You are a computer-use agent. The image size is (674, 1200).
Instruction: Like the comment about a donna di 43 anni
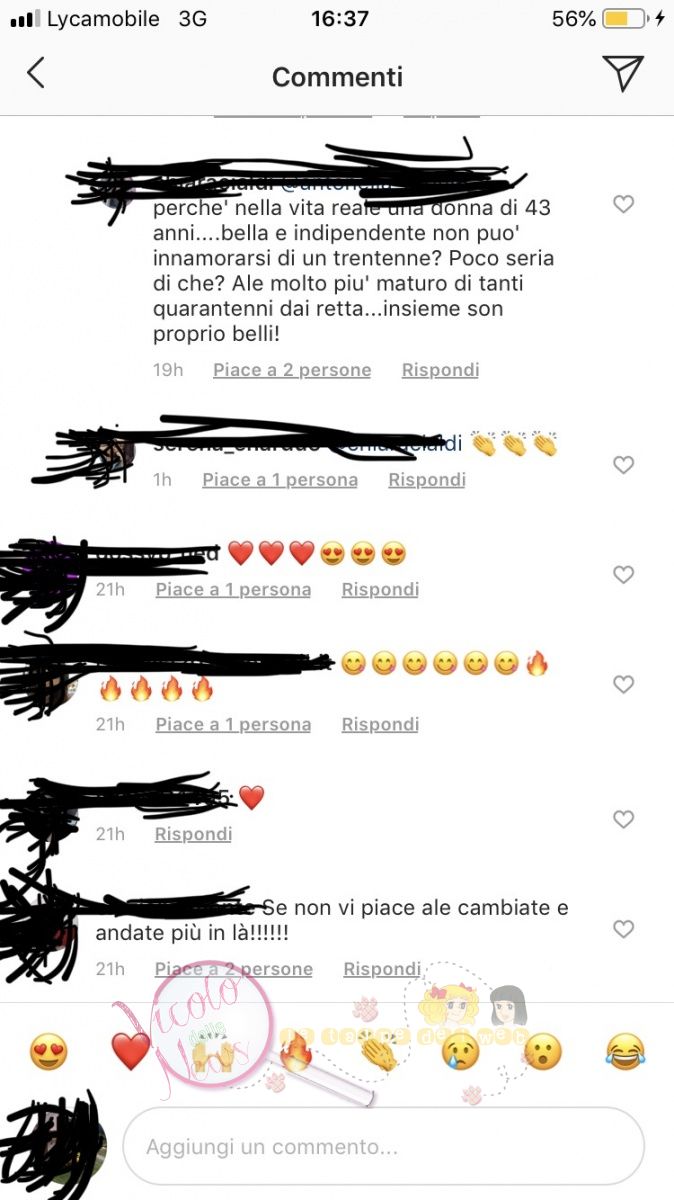(x=623, y=204)
